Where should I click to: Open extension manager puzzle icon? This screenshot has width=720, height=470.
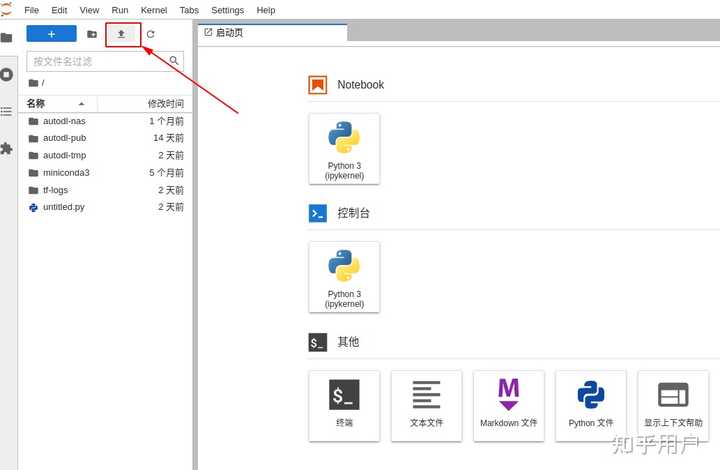pos(6,148)
